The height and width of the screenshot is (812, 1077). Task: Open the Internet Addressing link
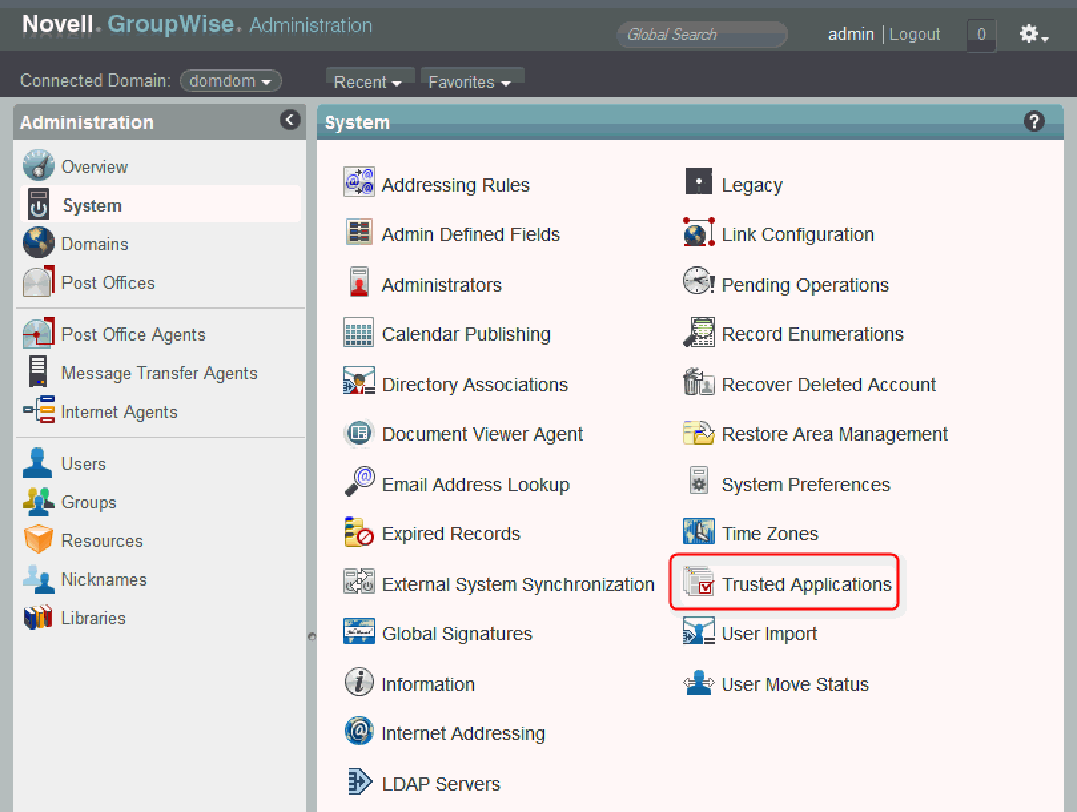tap(463, 734)
